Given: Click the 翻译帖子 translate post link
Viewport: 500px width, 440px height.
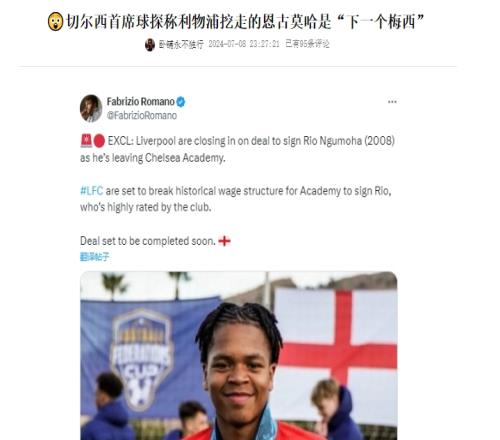Looking at the screenshot, I should pyautogui.click(x=94, y=257).
